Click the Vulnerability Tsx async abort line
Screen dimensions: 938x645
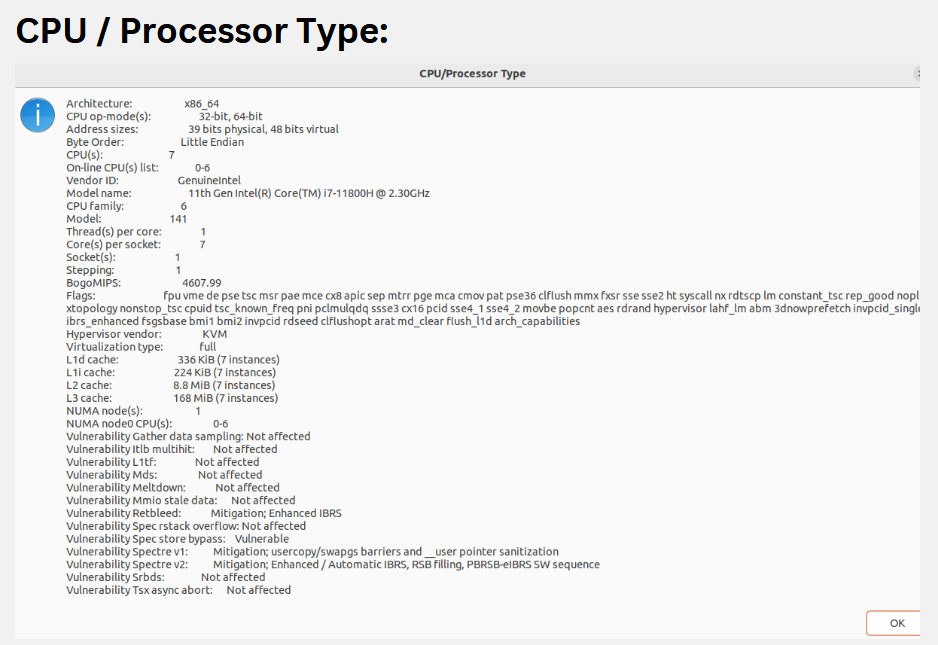coord(178,590)
